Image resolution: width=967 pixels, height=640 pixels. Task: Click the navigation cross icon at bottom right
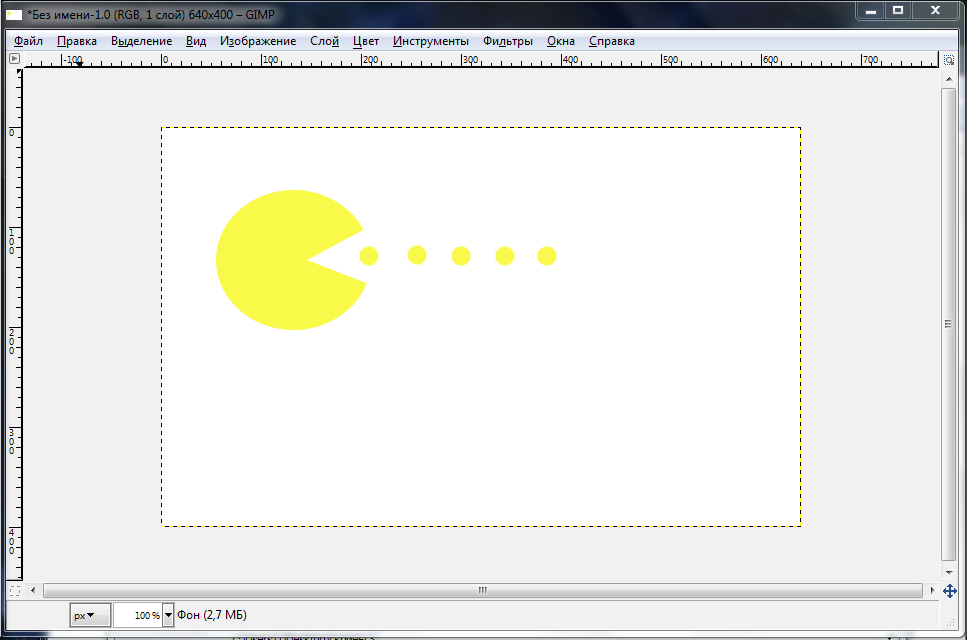click(950, 591)
